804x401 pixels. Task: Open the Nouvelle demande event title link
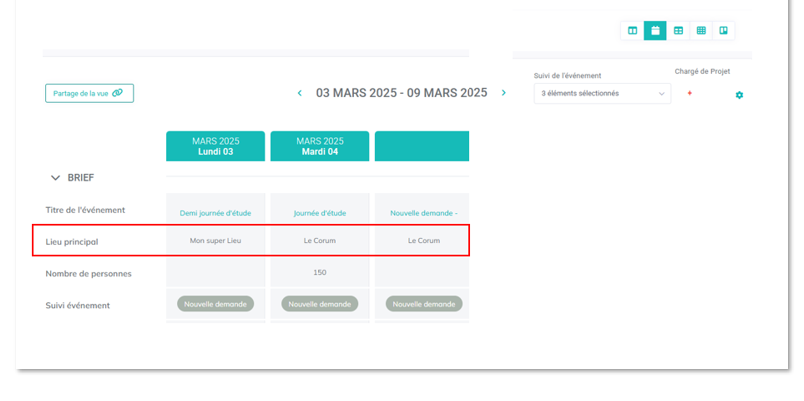[x=421, y=212]
